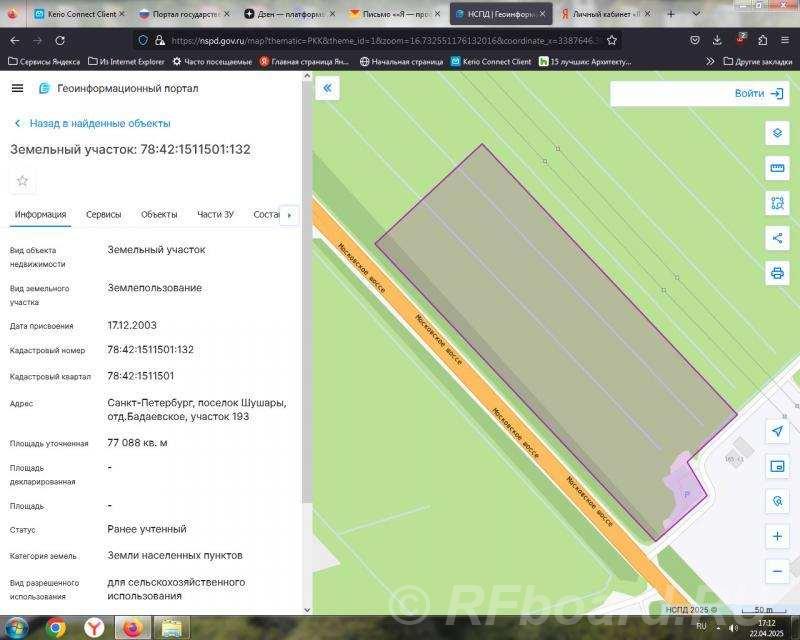Select the object selection tool in map sidebar
The width and height of the screenshot is (800, 640).
point(777,203)
